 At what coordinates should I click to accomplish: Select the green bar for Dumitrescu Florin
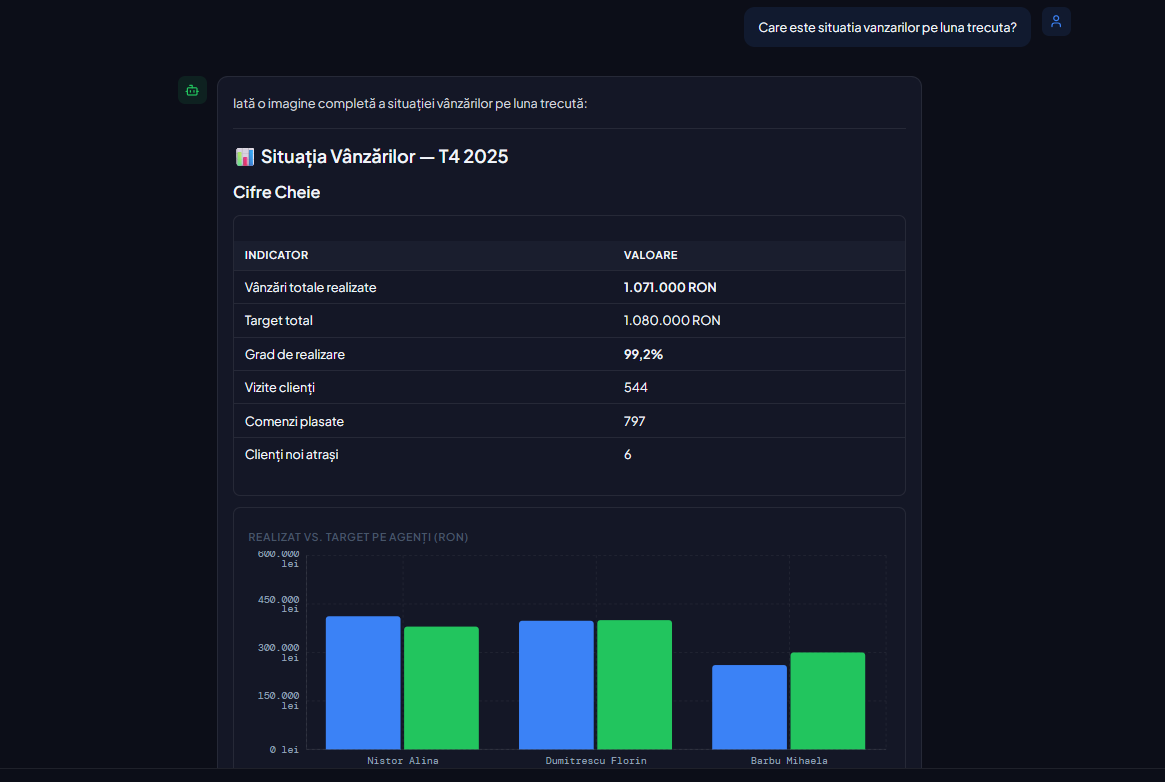pyautogui.click(x=634, y=683)
